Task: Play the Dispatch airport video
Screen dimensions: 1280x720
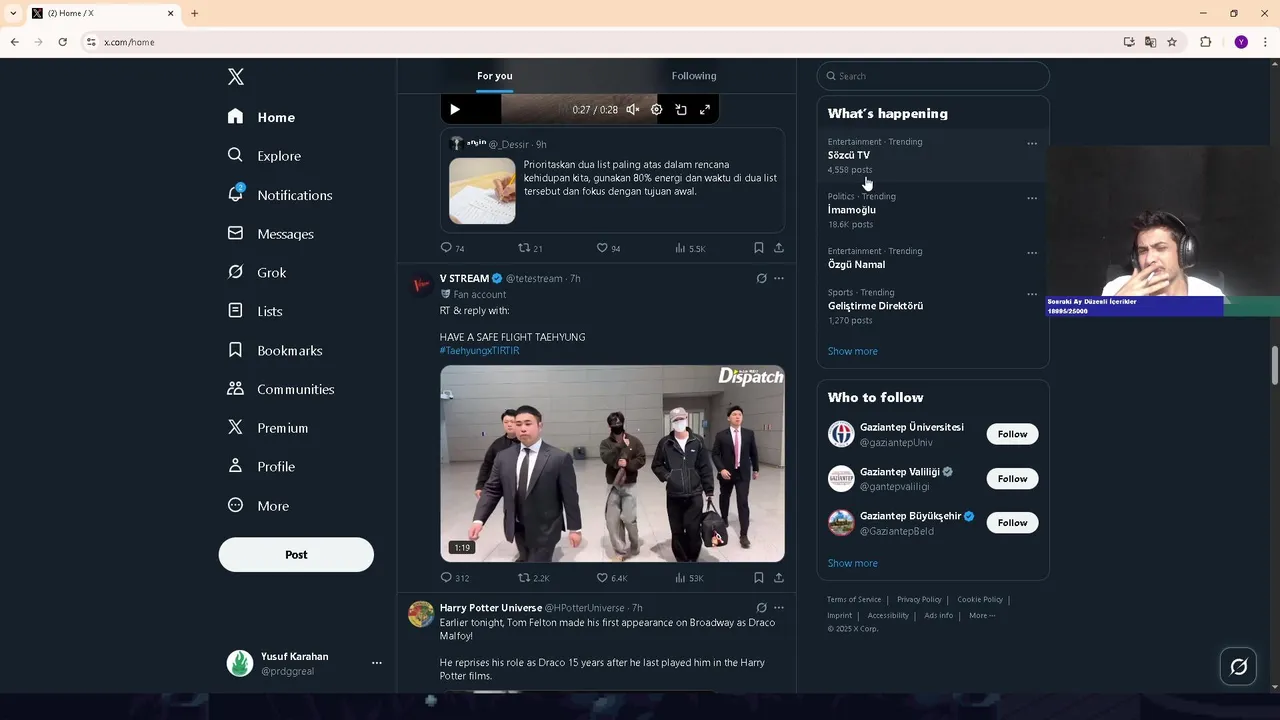Action: pyautogui.click(x=612, y=463)
